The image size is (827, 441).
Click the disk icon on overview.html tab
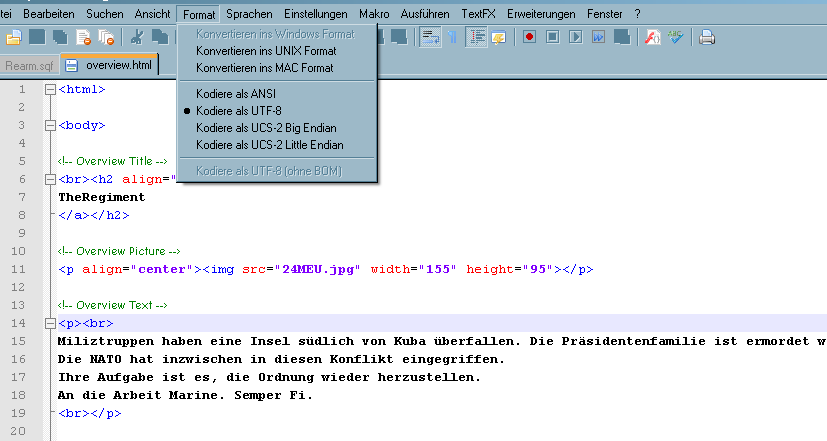point(71,65)
